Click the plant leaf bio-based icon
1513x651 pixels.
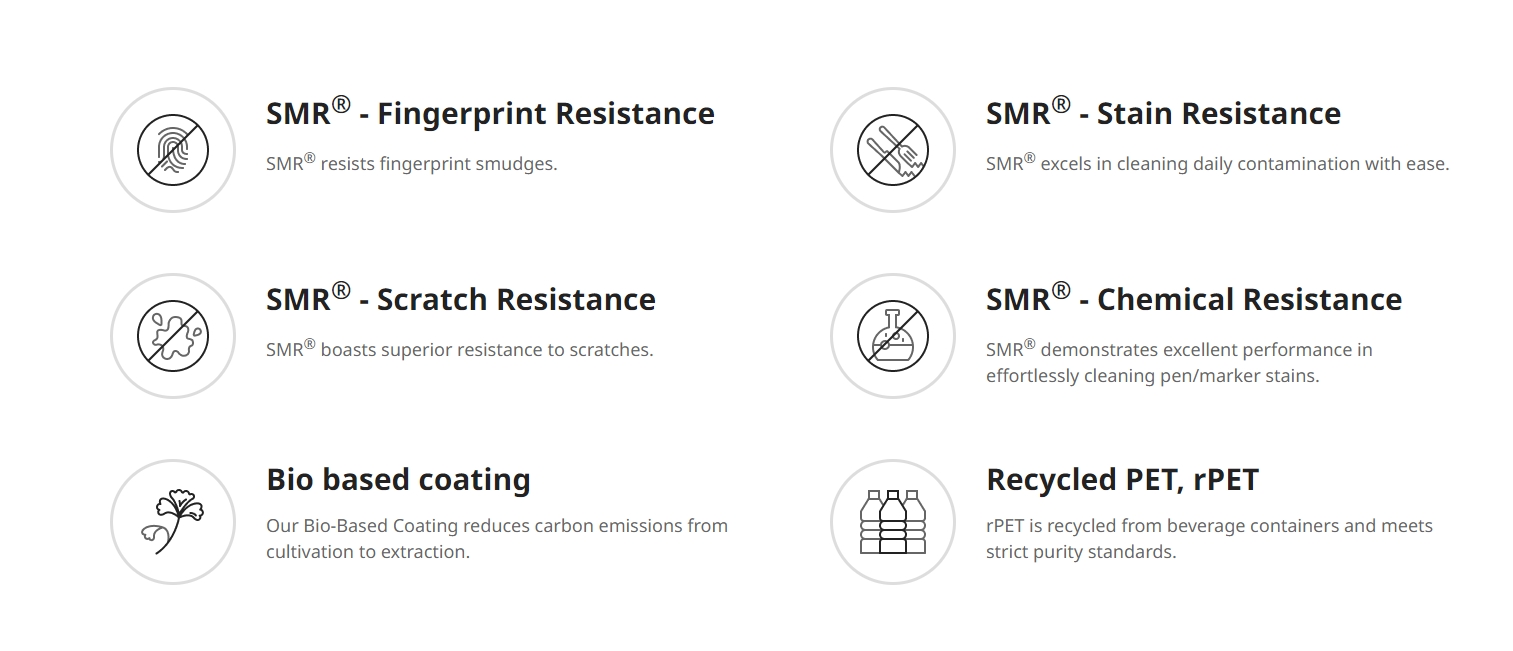point(173,522)
